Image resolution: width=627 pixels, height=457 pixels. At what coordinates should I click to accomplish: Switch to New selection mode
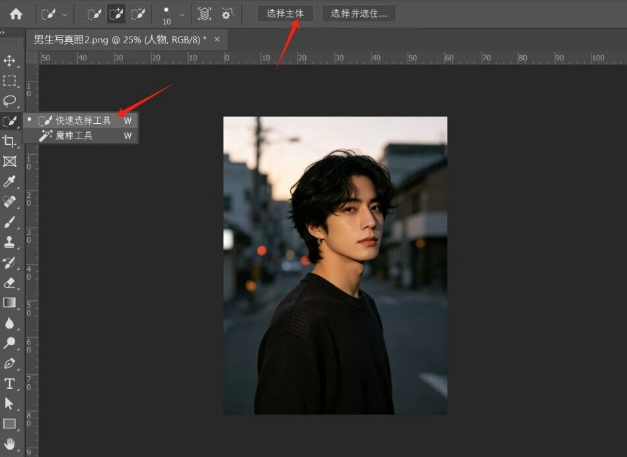(94, 14)
